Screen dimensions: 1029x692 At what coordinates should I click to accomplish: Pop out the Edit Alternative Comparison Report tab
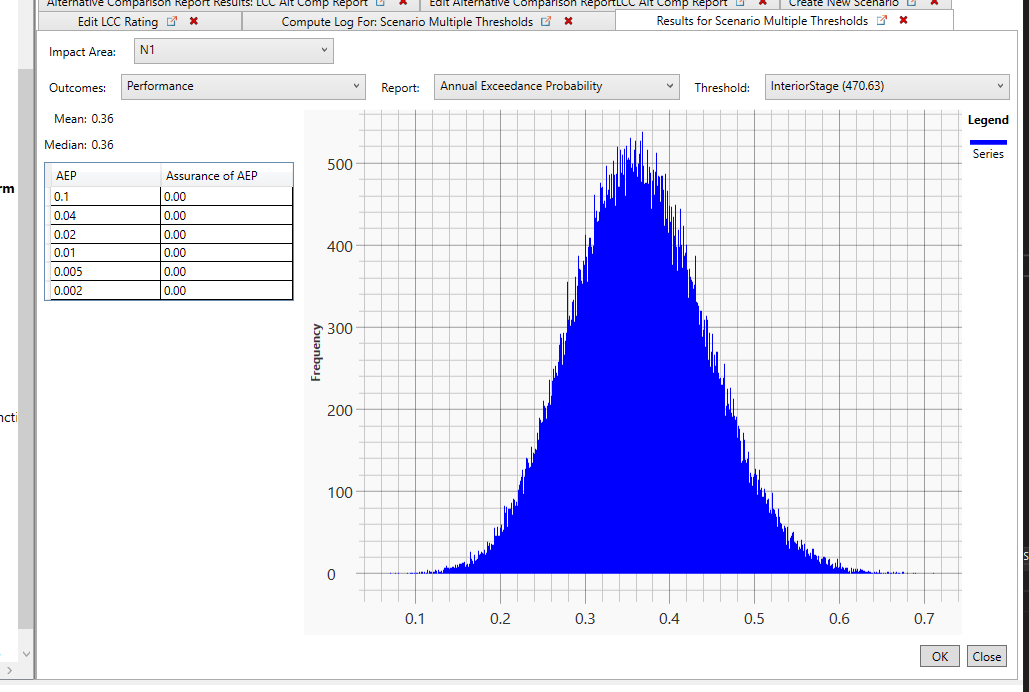click(x=738, y=3)
